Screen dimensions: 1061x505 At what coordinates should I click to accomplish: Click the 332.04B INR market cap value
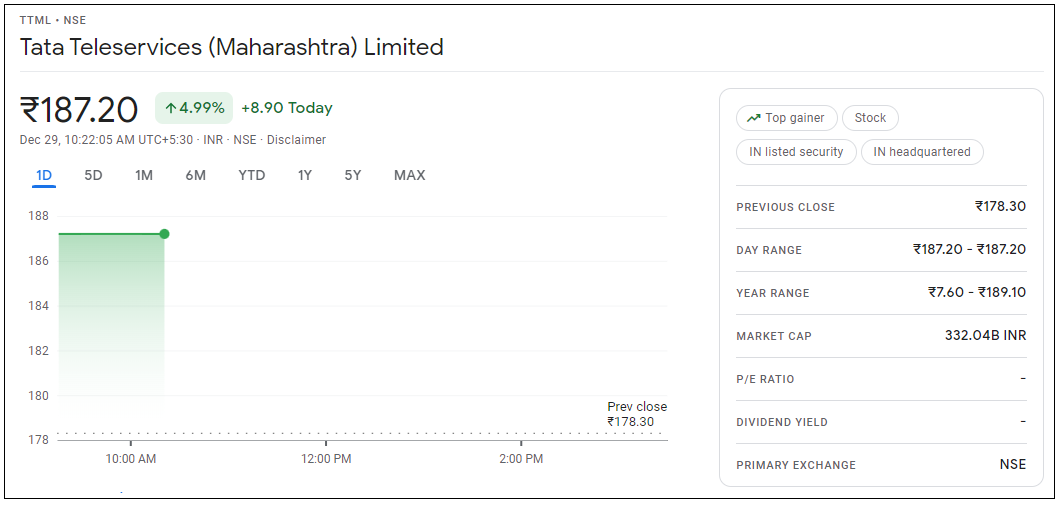click(x=985, y=335)
